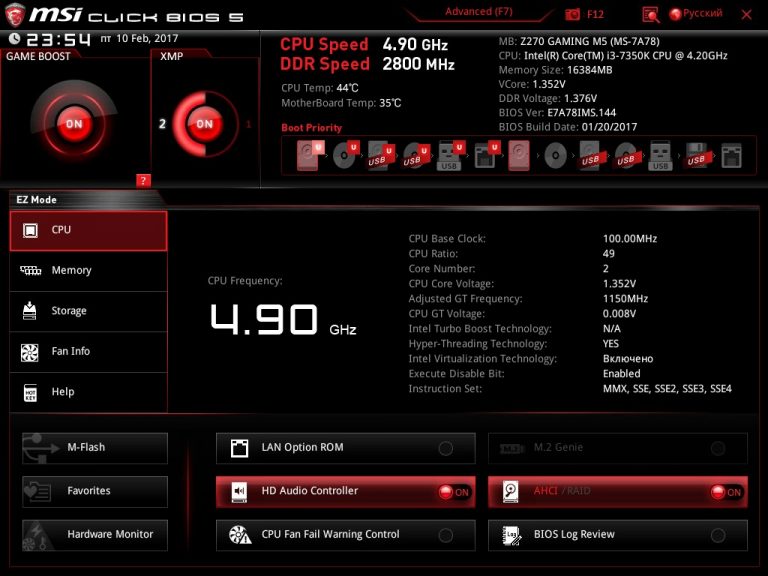
Task: Select legacy CD/DVD boot icon without badge
Action: coord(555,156)
